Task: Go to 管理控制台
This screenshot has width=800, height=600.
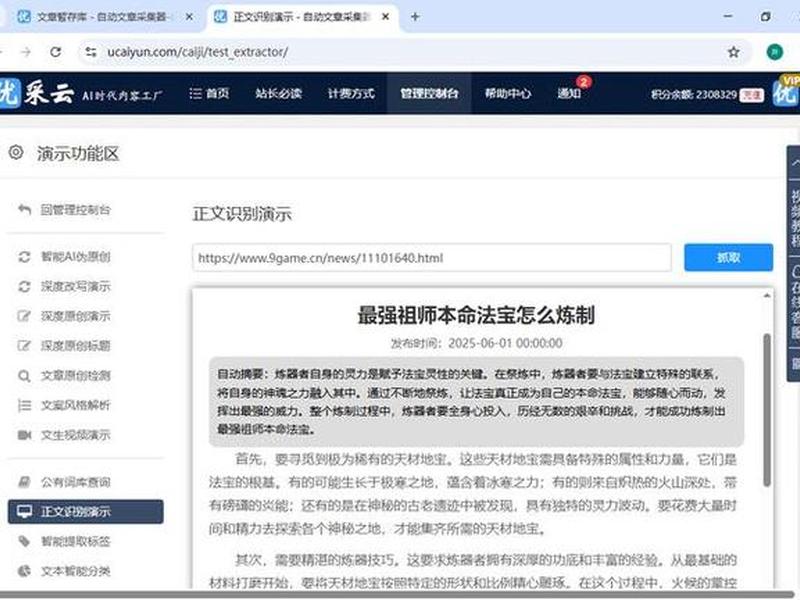Action: tap(429, 93)
